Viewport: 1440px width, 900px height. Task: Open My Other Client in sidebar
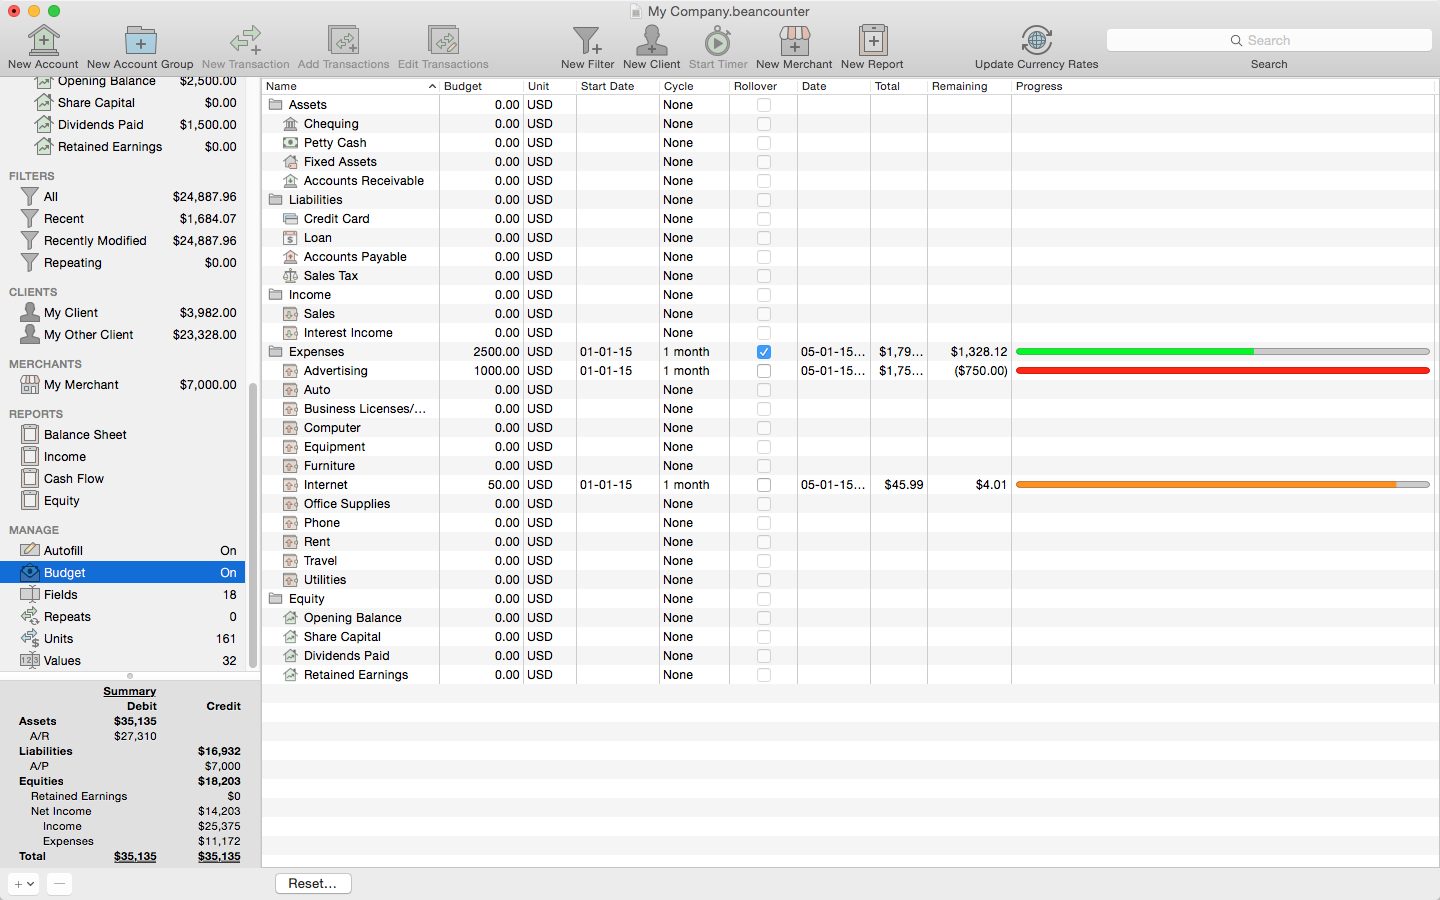pos(124,335)
